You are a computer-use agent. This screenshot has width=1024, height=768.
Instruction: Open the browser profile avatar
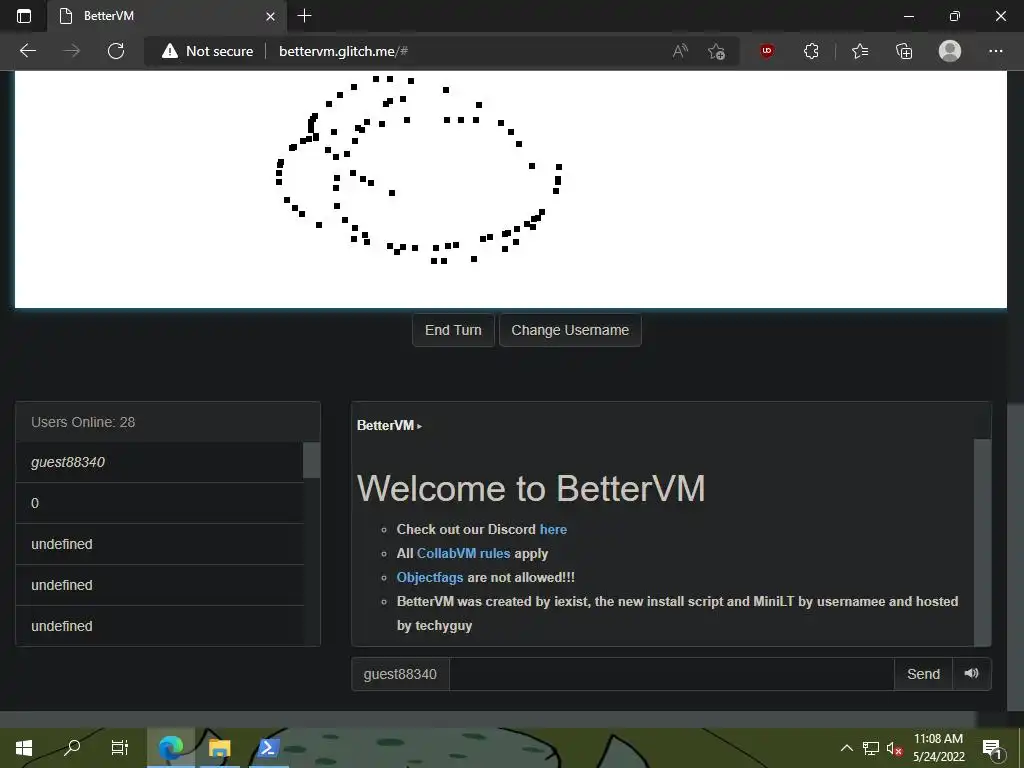tap(950, 51)
